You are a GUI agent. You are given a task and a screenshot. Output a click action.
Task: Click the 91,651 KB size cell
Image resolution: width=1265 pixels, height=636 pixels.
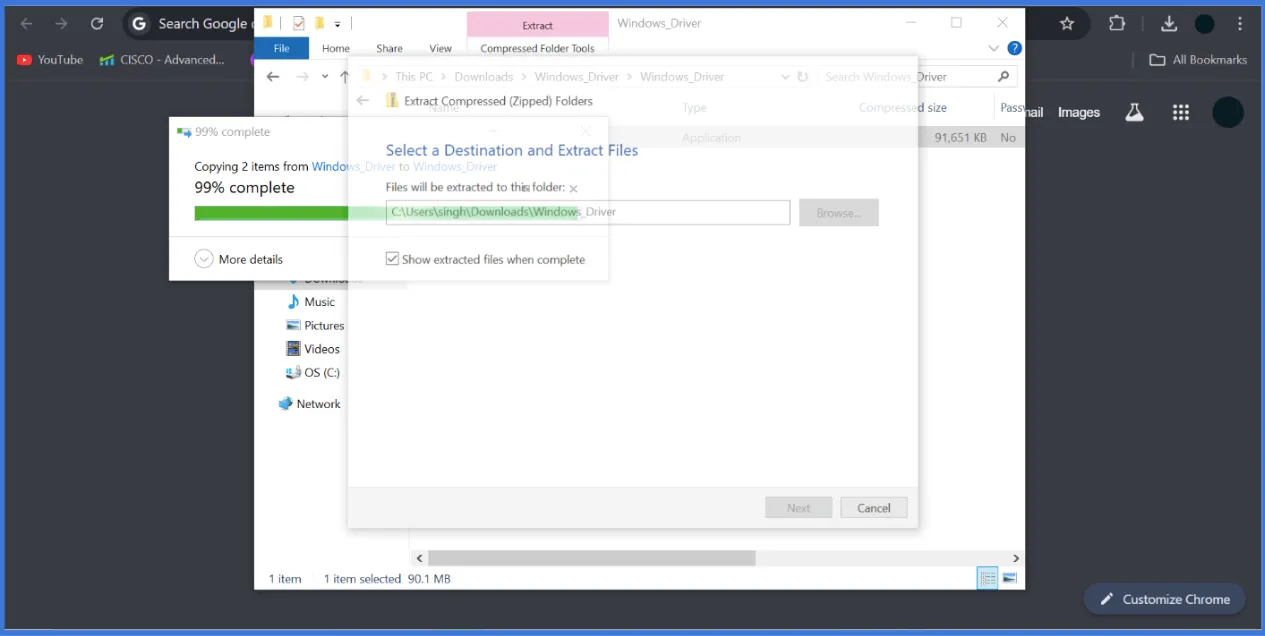pos(960,138)
